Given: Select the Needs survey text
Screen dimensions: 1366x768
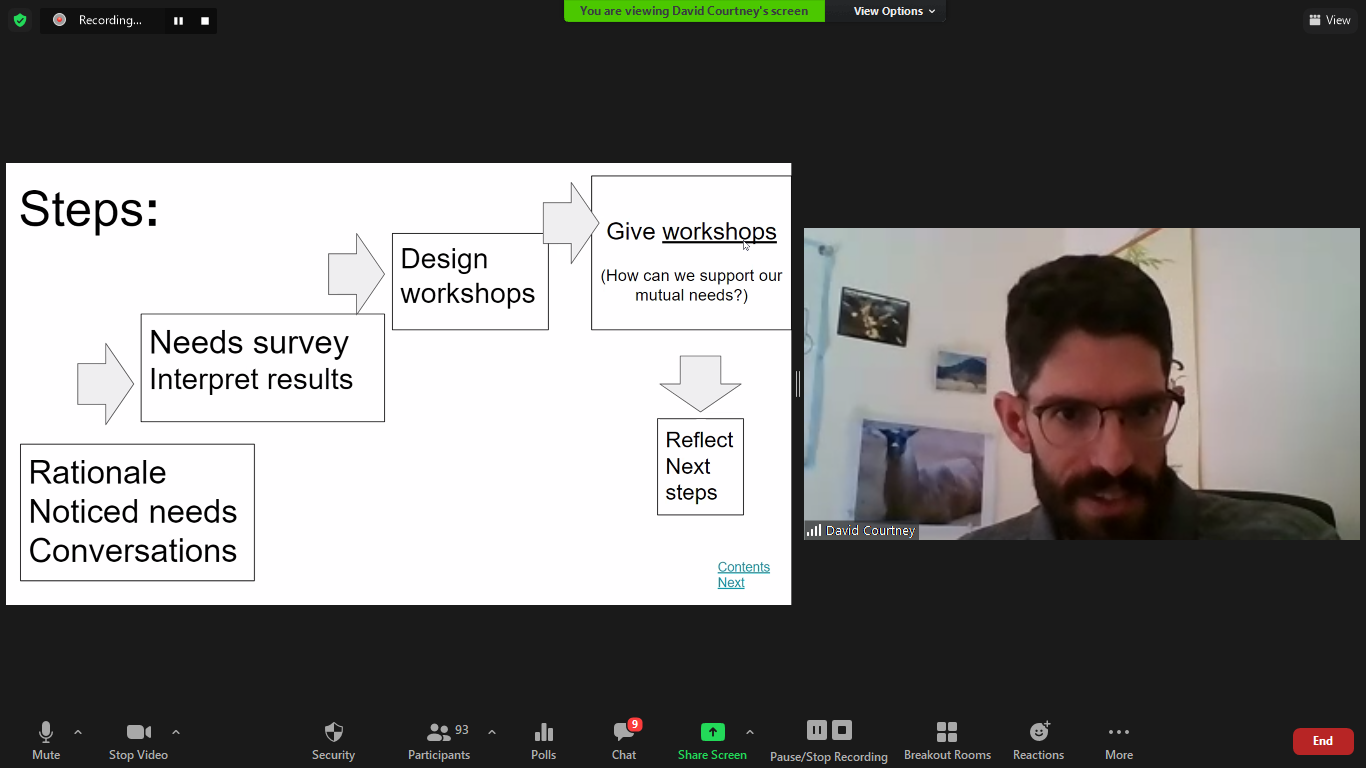Looking at the screenshot, I should [249, 343].
